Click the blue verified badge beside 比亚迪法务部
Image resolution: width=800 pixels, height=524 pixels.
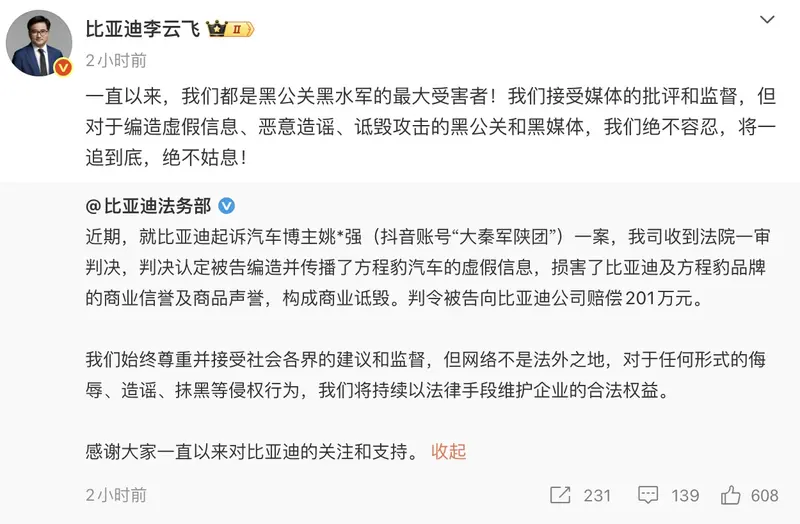[227, 206]
